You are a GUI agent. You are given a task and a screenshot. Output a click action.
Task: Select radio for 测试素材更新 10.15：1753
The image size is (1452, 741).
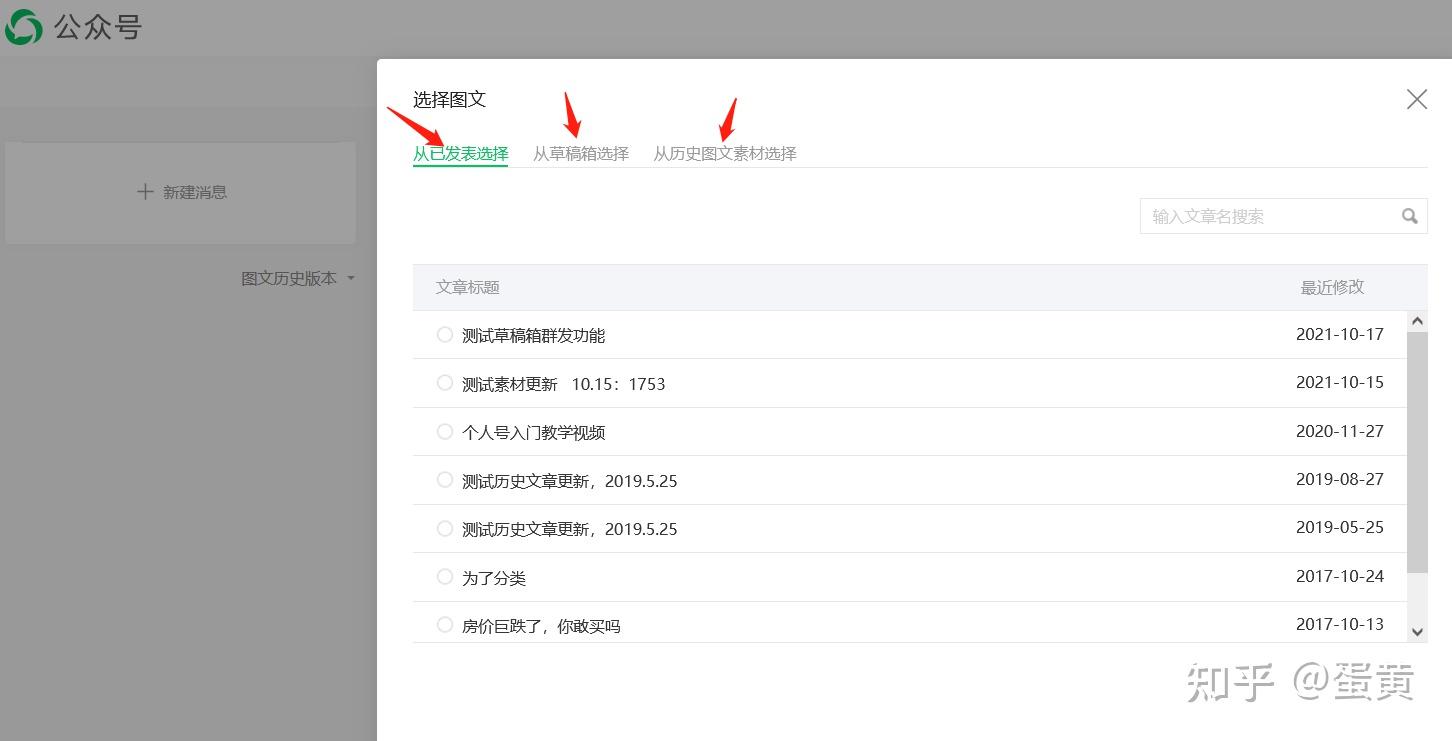click(x=445, y=383)
